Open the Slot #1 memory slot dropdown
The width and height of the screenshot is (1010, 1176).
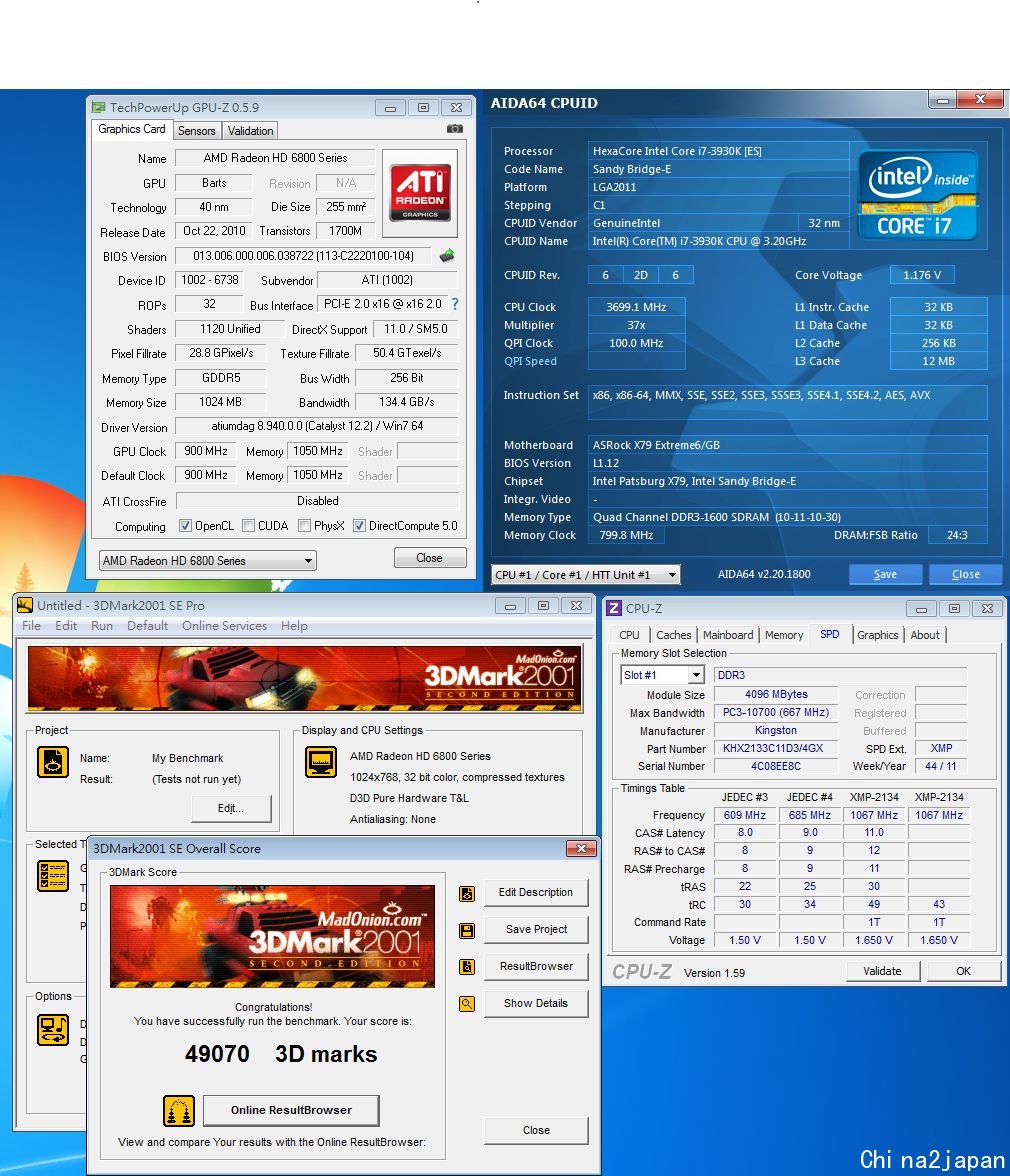click(662, 675)
